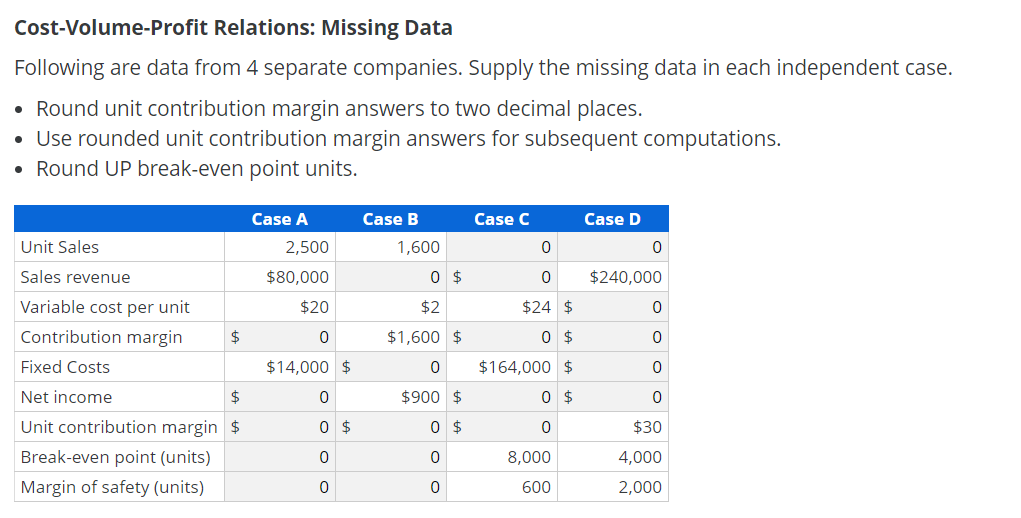Click Case B Sales revenue input
The width and height of the screenshot is (1021, 518).
(391, 277)
